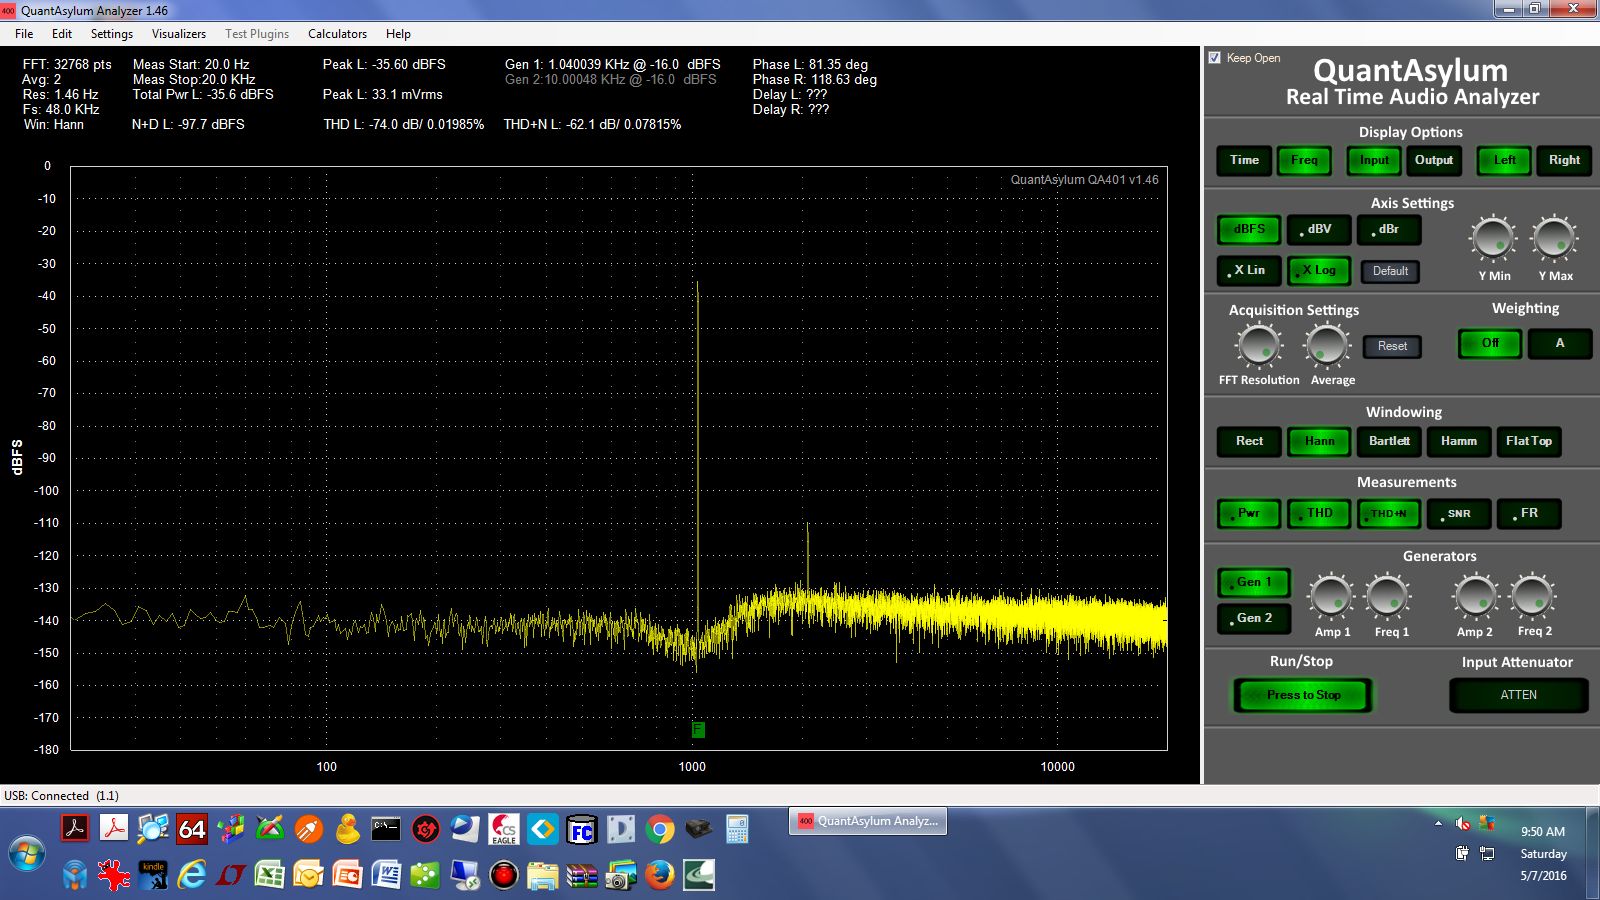Select the Hamm window function

tap(1459, 442)
